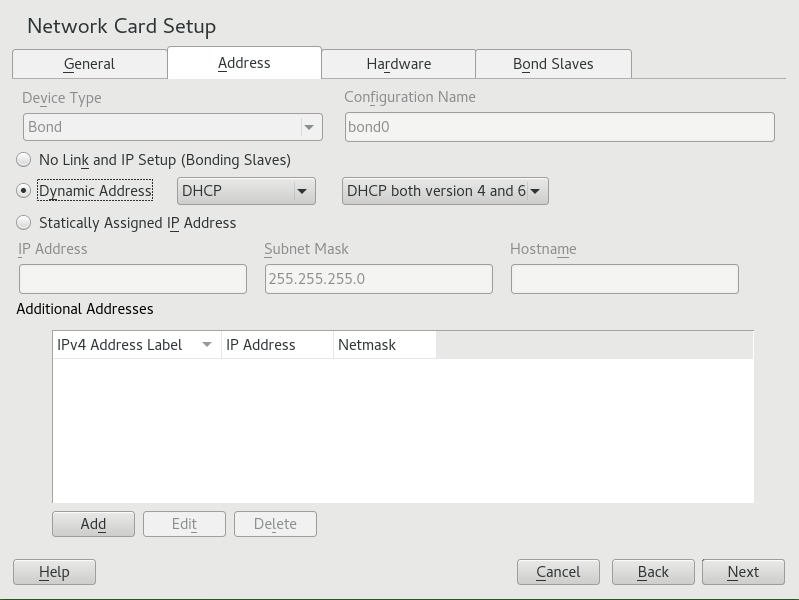Click the Add button for additional addresses
This screenshot has height=600, width=799.
point(93,524)
